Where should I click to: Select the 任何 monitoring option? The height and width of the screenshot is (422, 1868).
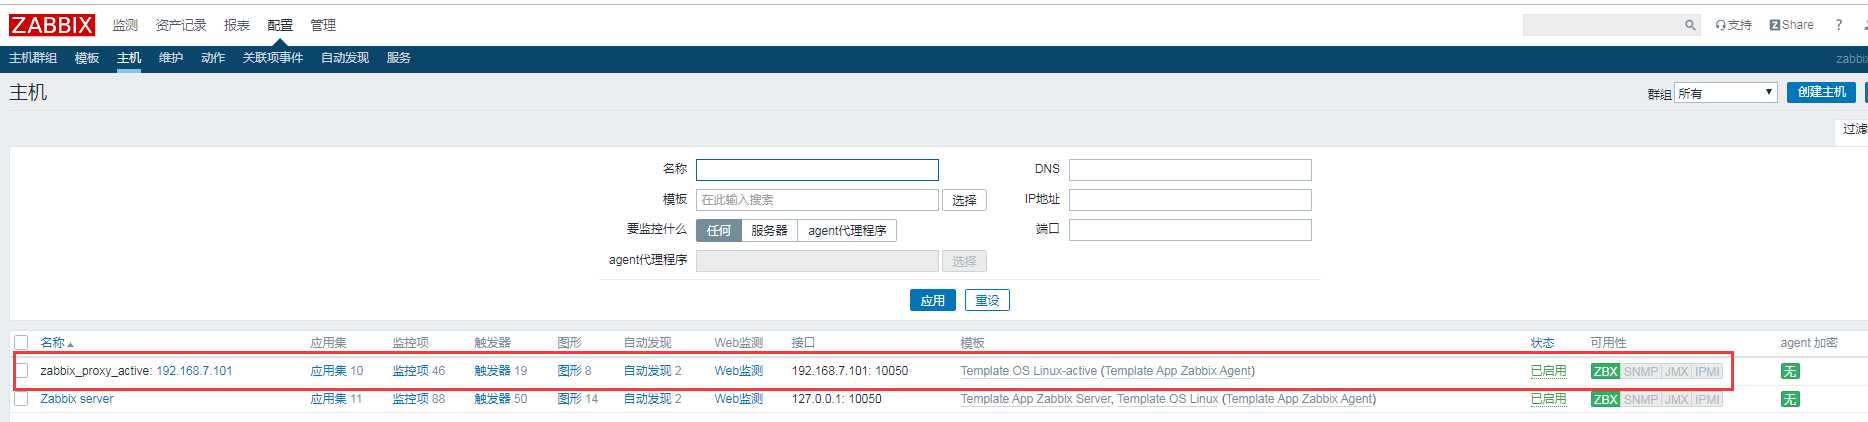click(719, 230)
